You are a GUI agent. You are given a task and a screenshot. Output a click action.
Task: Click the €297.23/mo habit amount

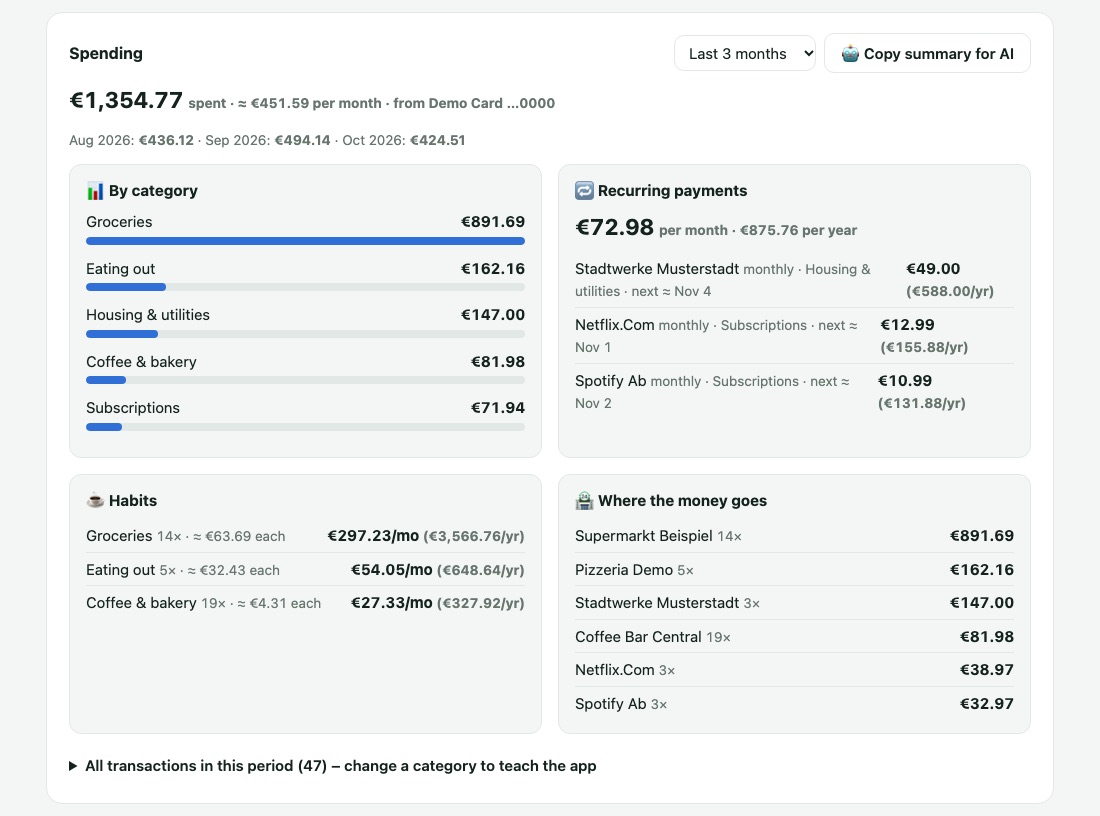click(373, 536)
